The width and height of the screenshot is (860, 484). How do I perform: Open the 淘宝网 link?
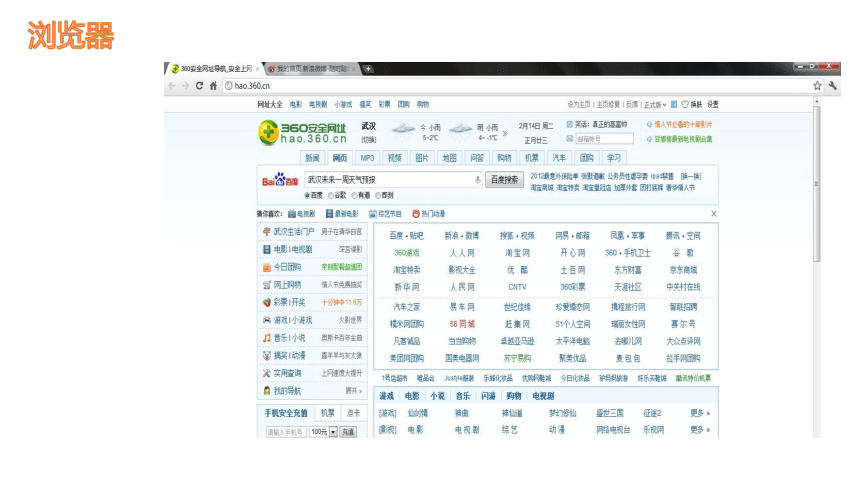[x=517, y=253]
